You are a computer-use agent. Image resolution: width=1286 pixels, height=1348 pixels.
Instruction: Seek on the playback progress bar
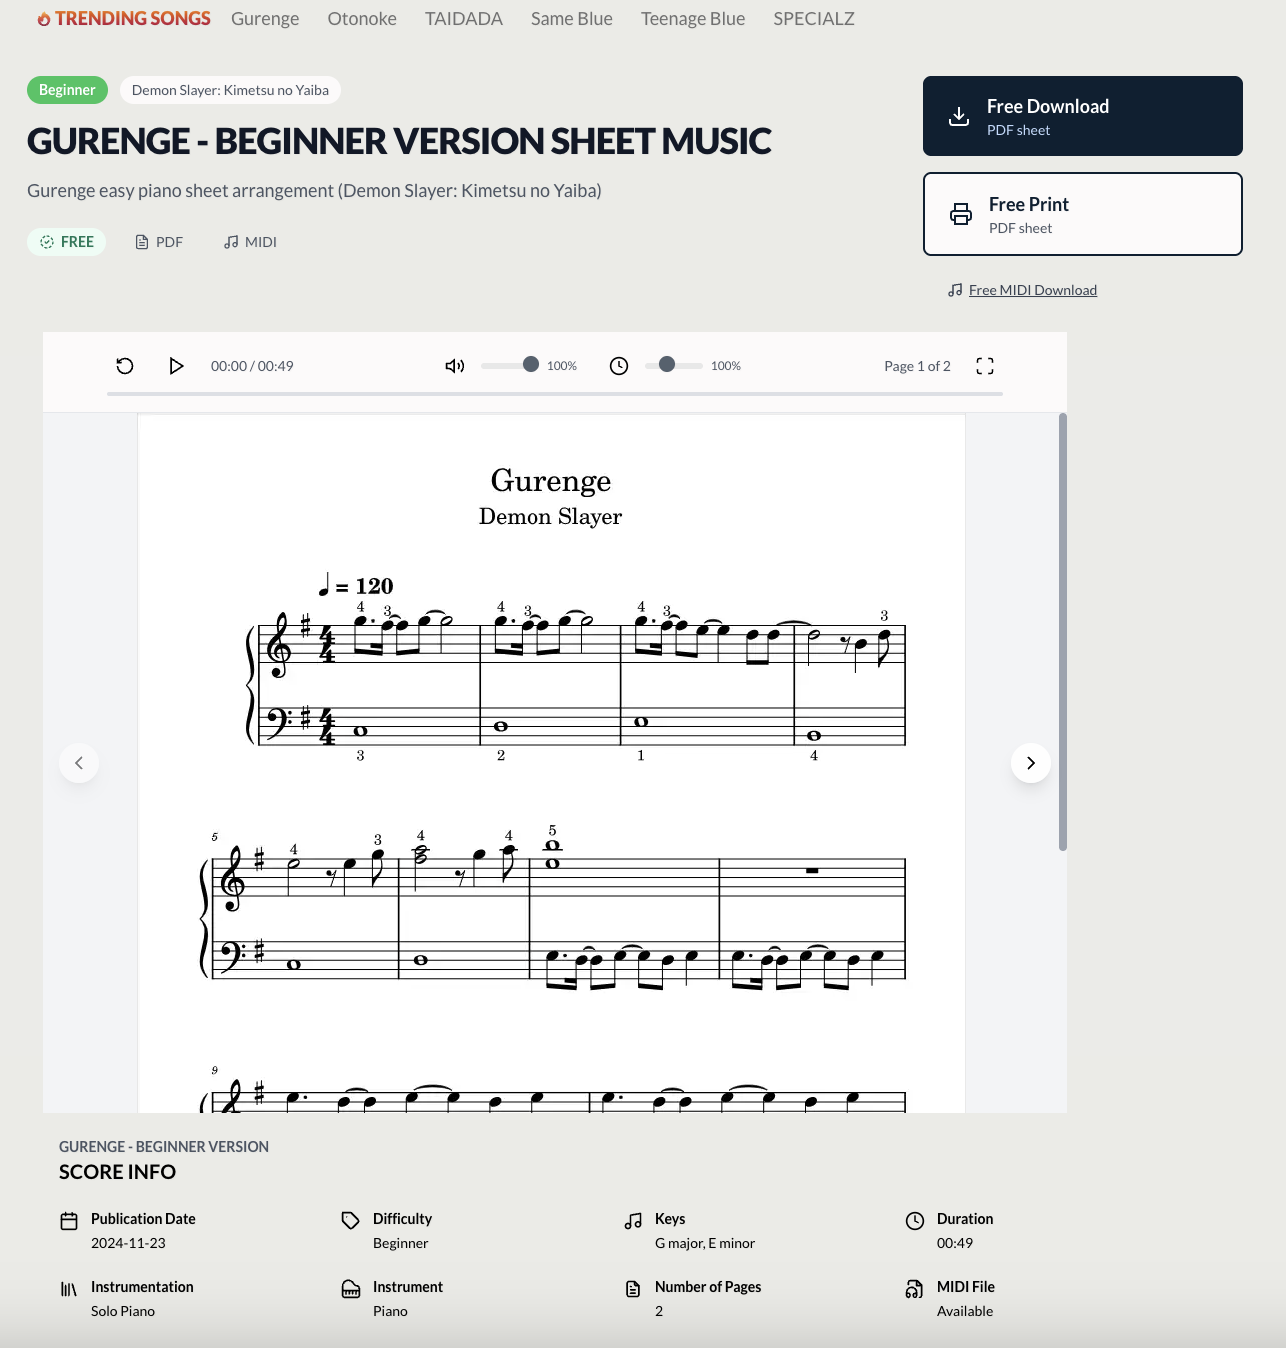coord(555,394)
